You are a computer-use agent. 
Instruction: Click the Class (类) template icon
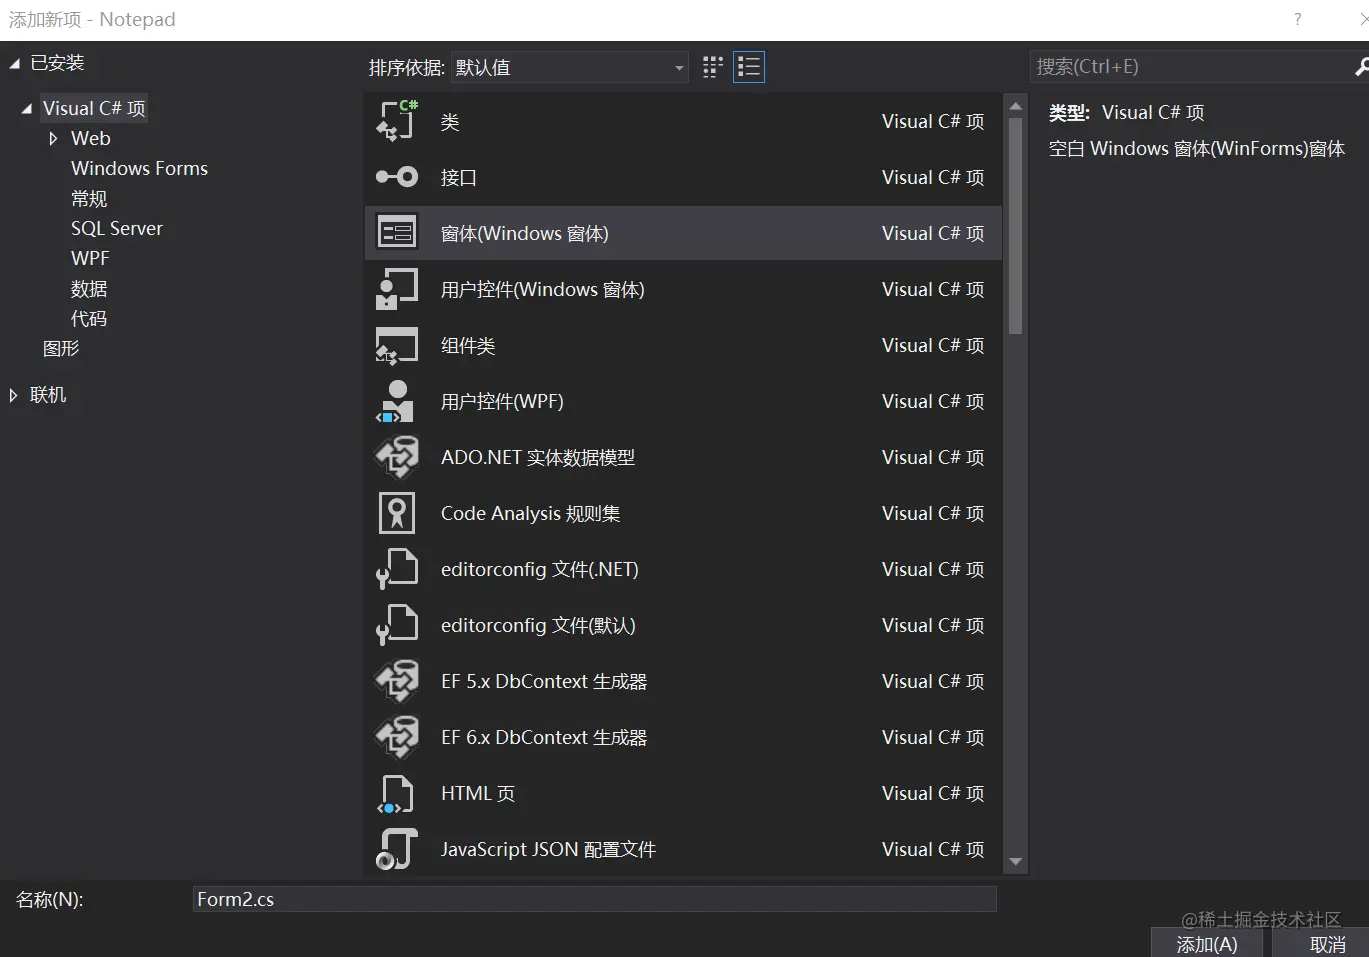tap(397, 121)
